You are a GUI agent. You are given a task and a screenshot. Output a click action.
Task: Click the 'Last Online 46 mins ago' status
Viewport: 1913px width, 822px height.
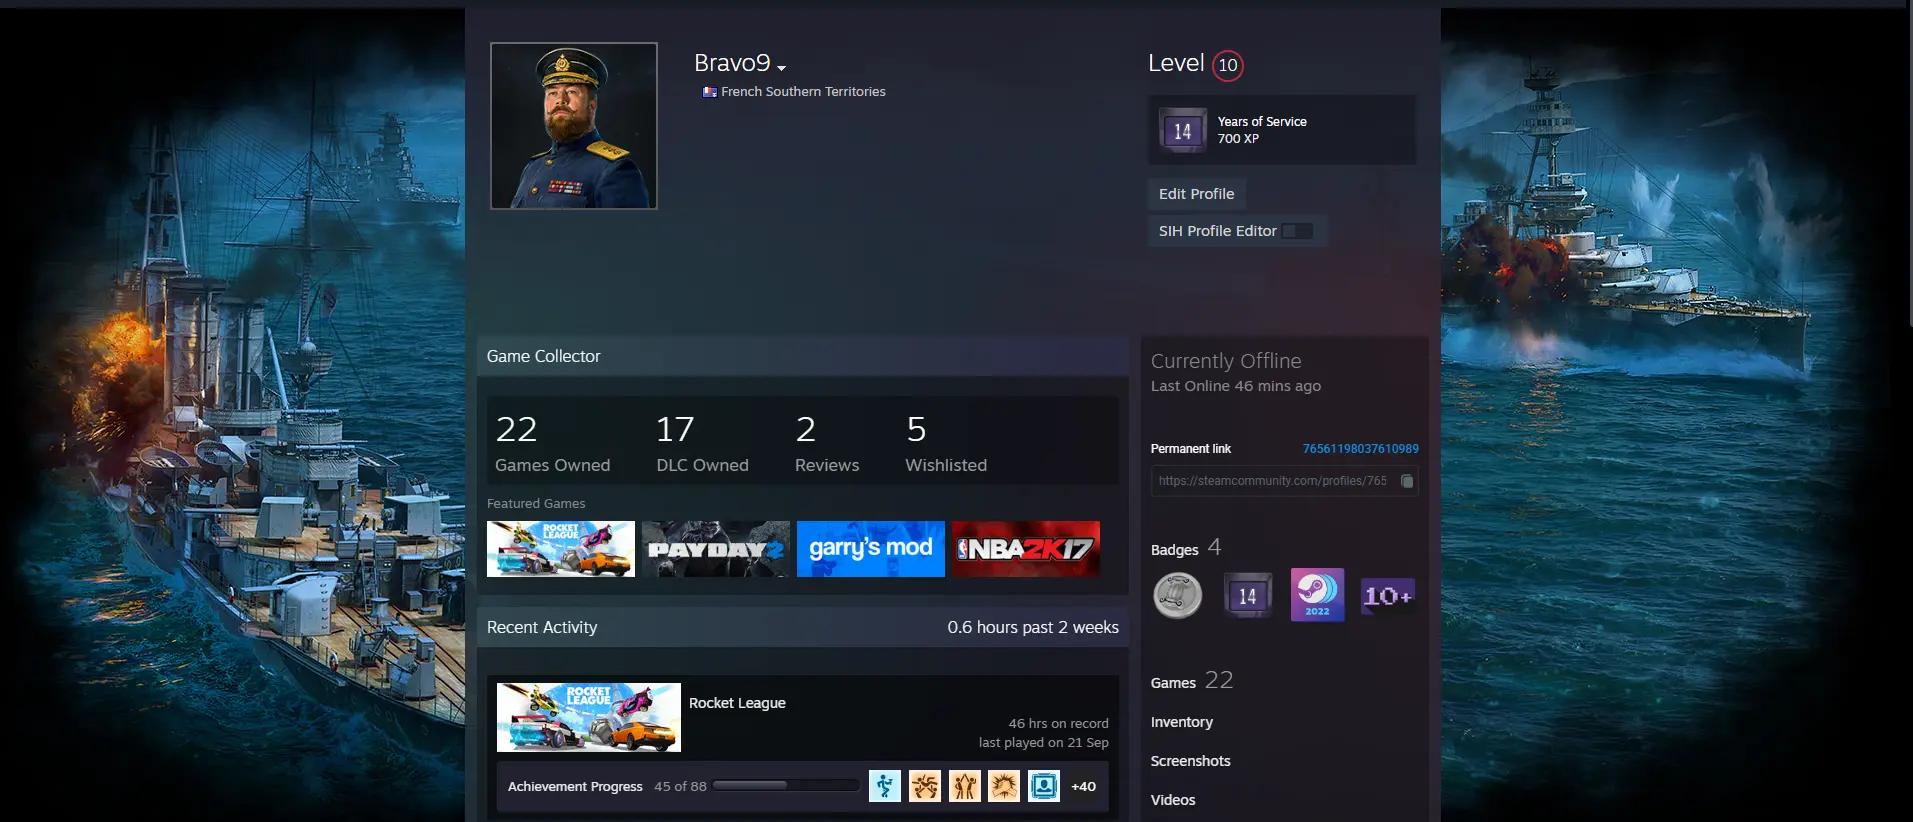[1236, 386]
